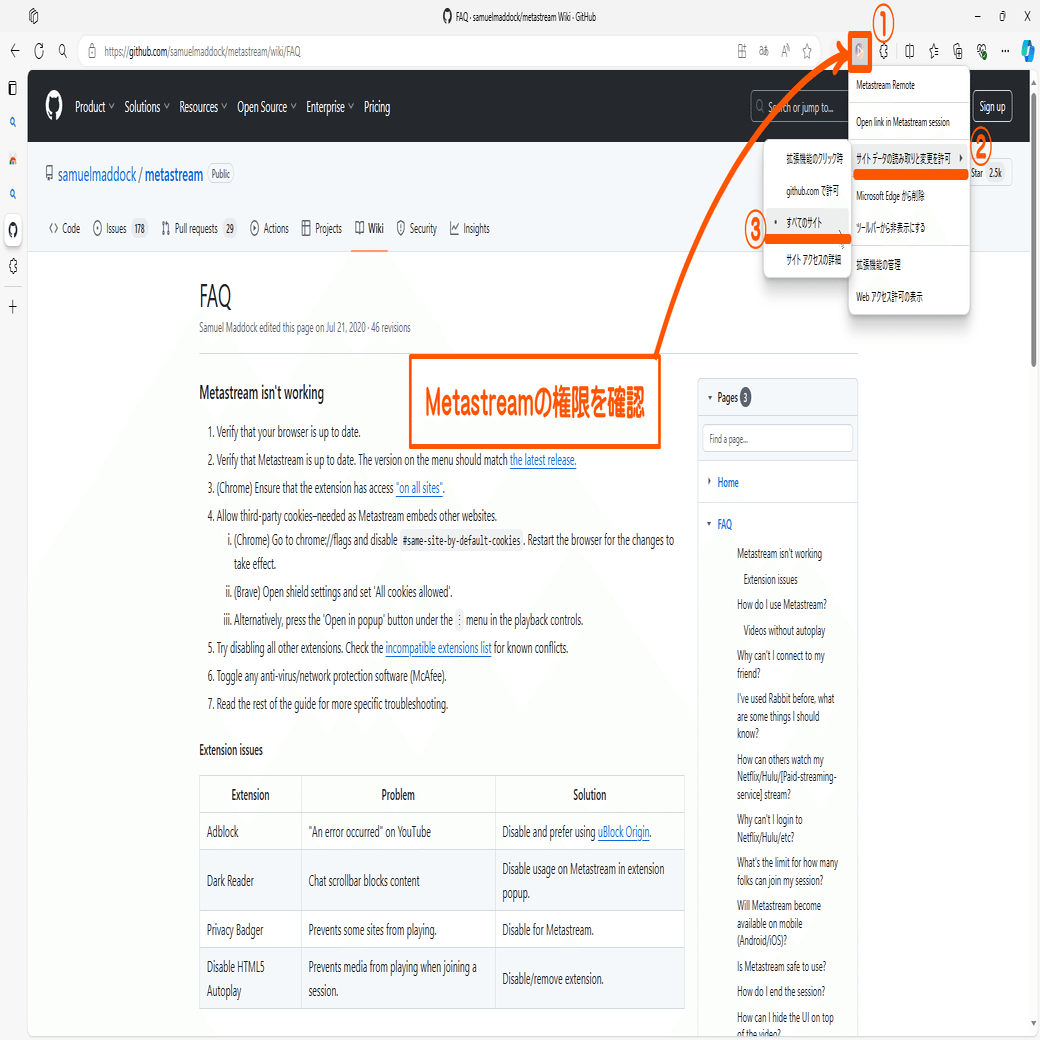Click the page vertical scrollbar

coord(1033,229)
